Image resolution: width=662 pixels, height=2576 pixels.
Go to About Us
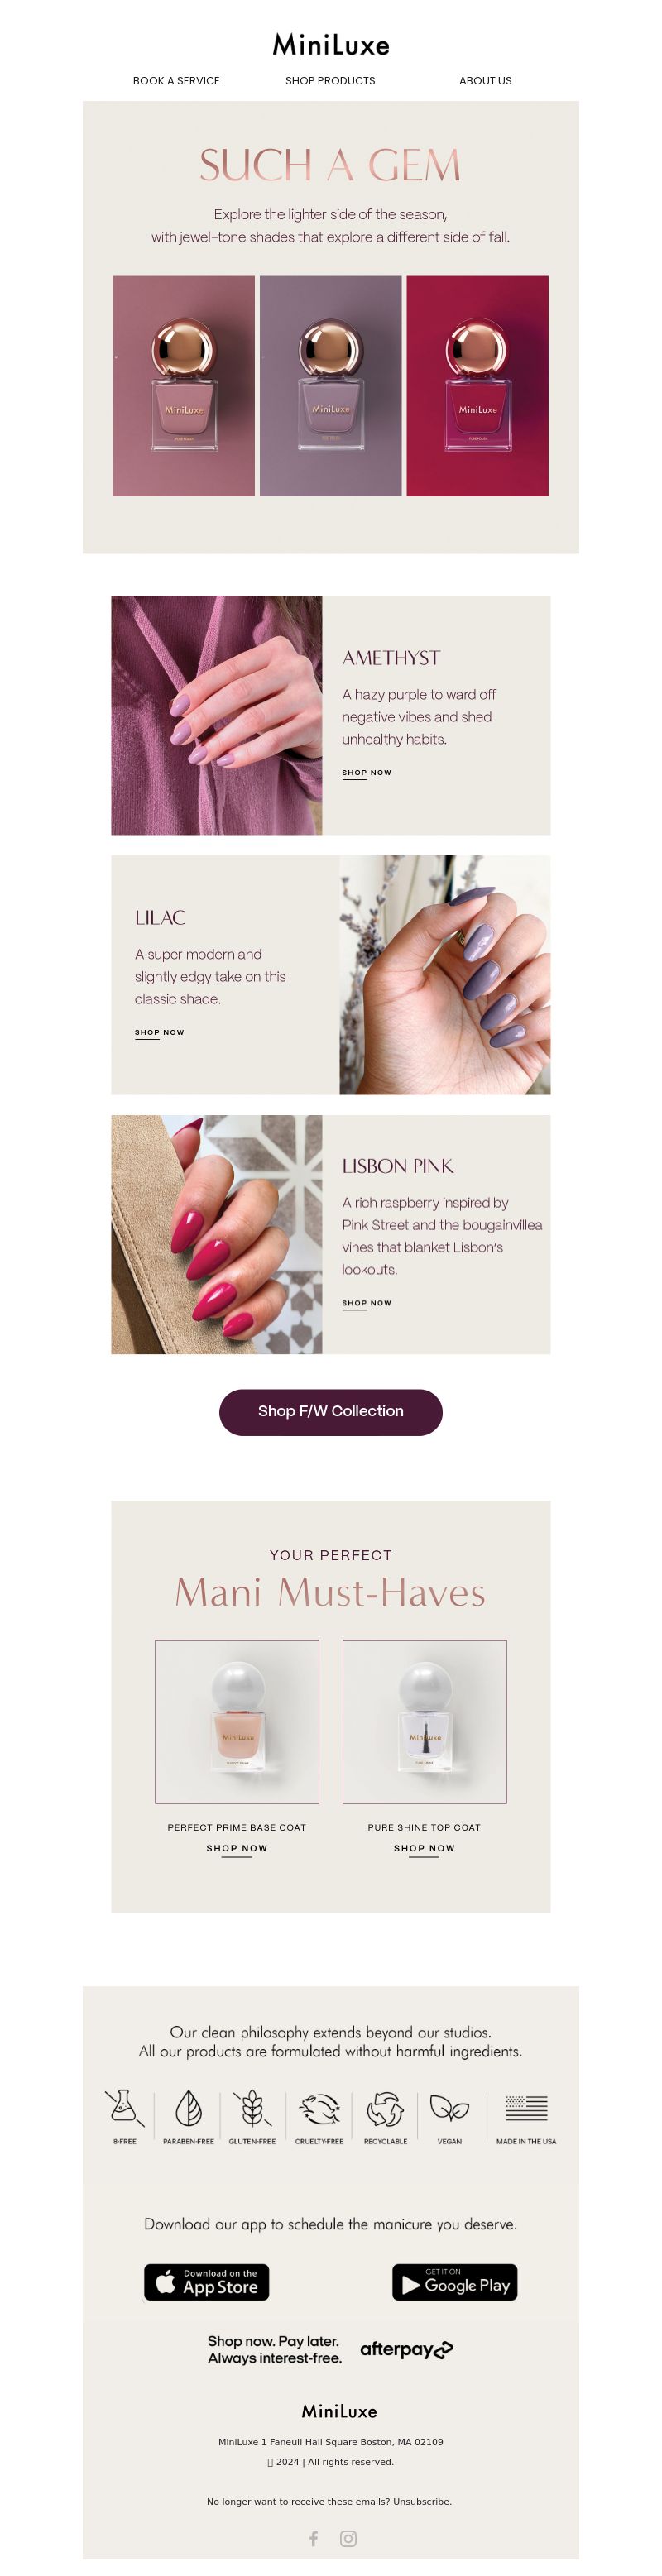pos(485,81)
